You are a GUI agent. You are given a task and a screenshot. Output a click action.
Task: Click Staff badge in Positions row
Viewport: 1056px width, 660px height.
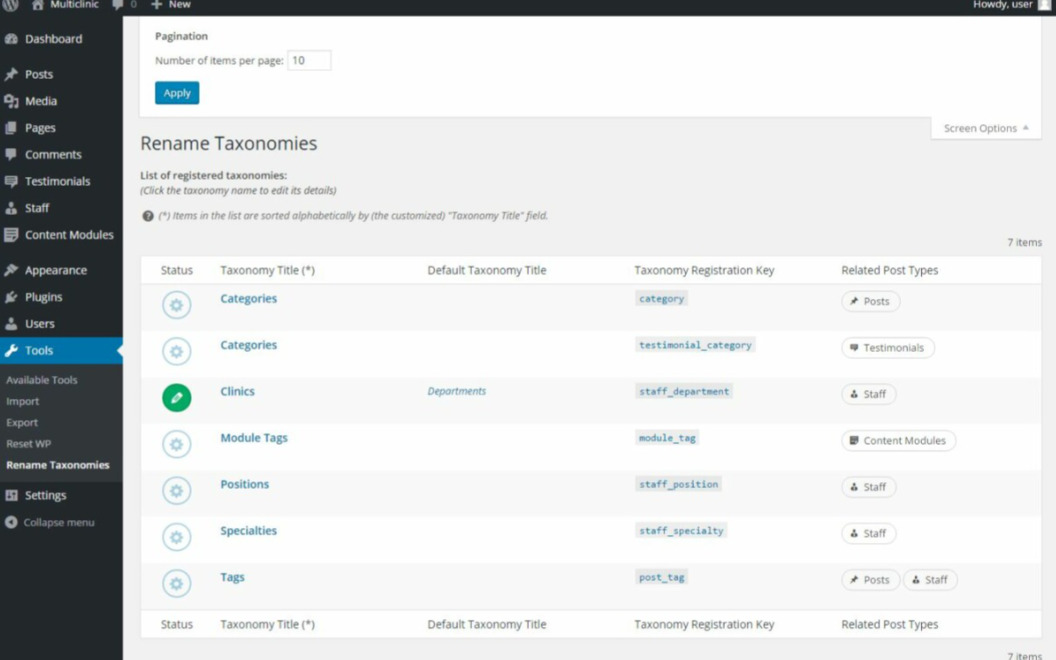click(869, 487)
